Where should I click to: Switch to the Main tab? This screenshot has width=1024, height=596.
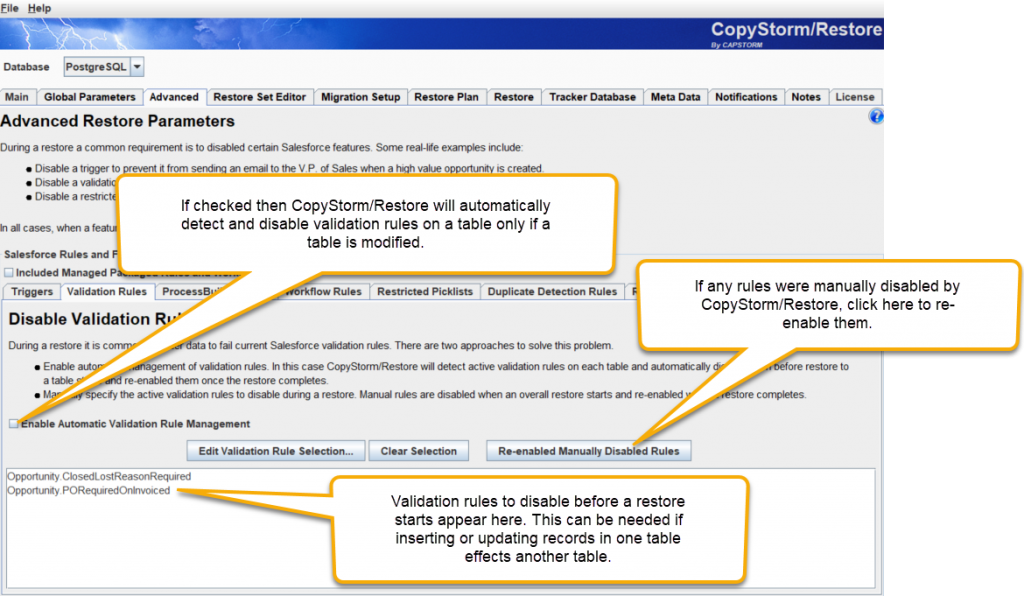(x=17, y=97)
